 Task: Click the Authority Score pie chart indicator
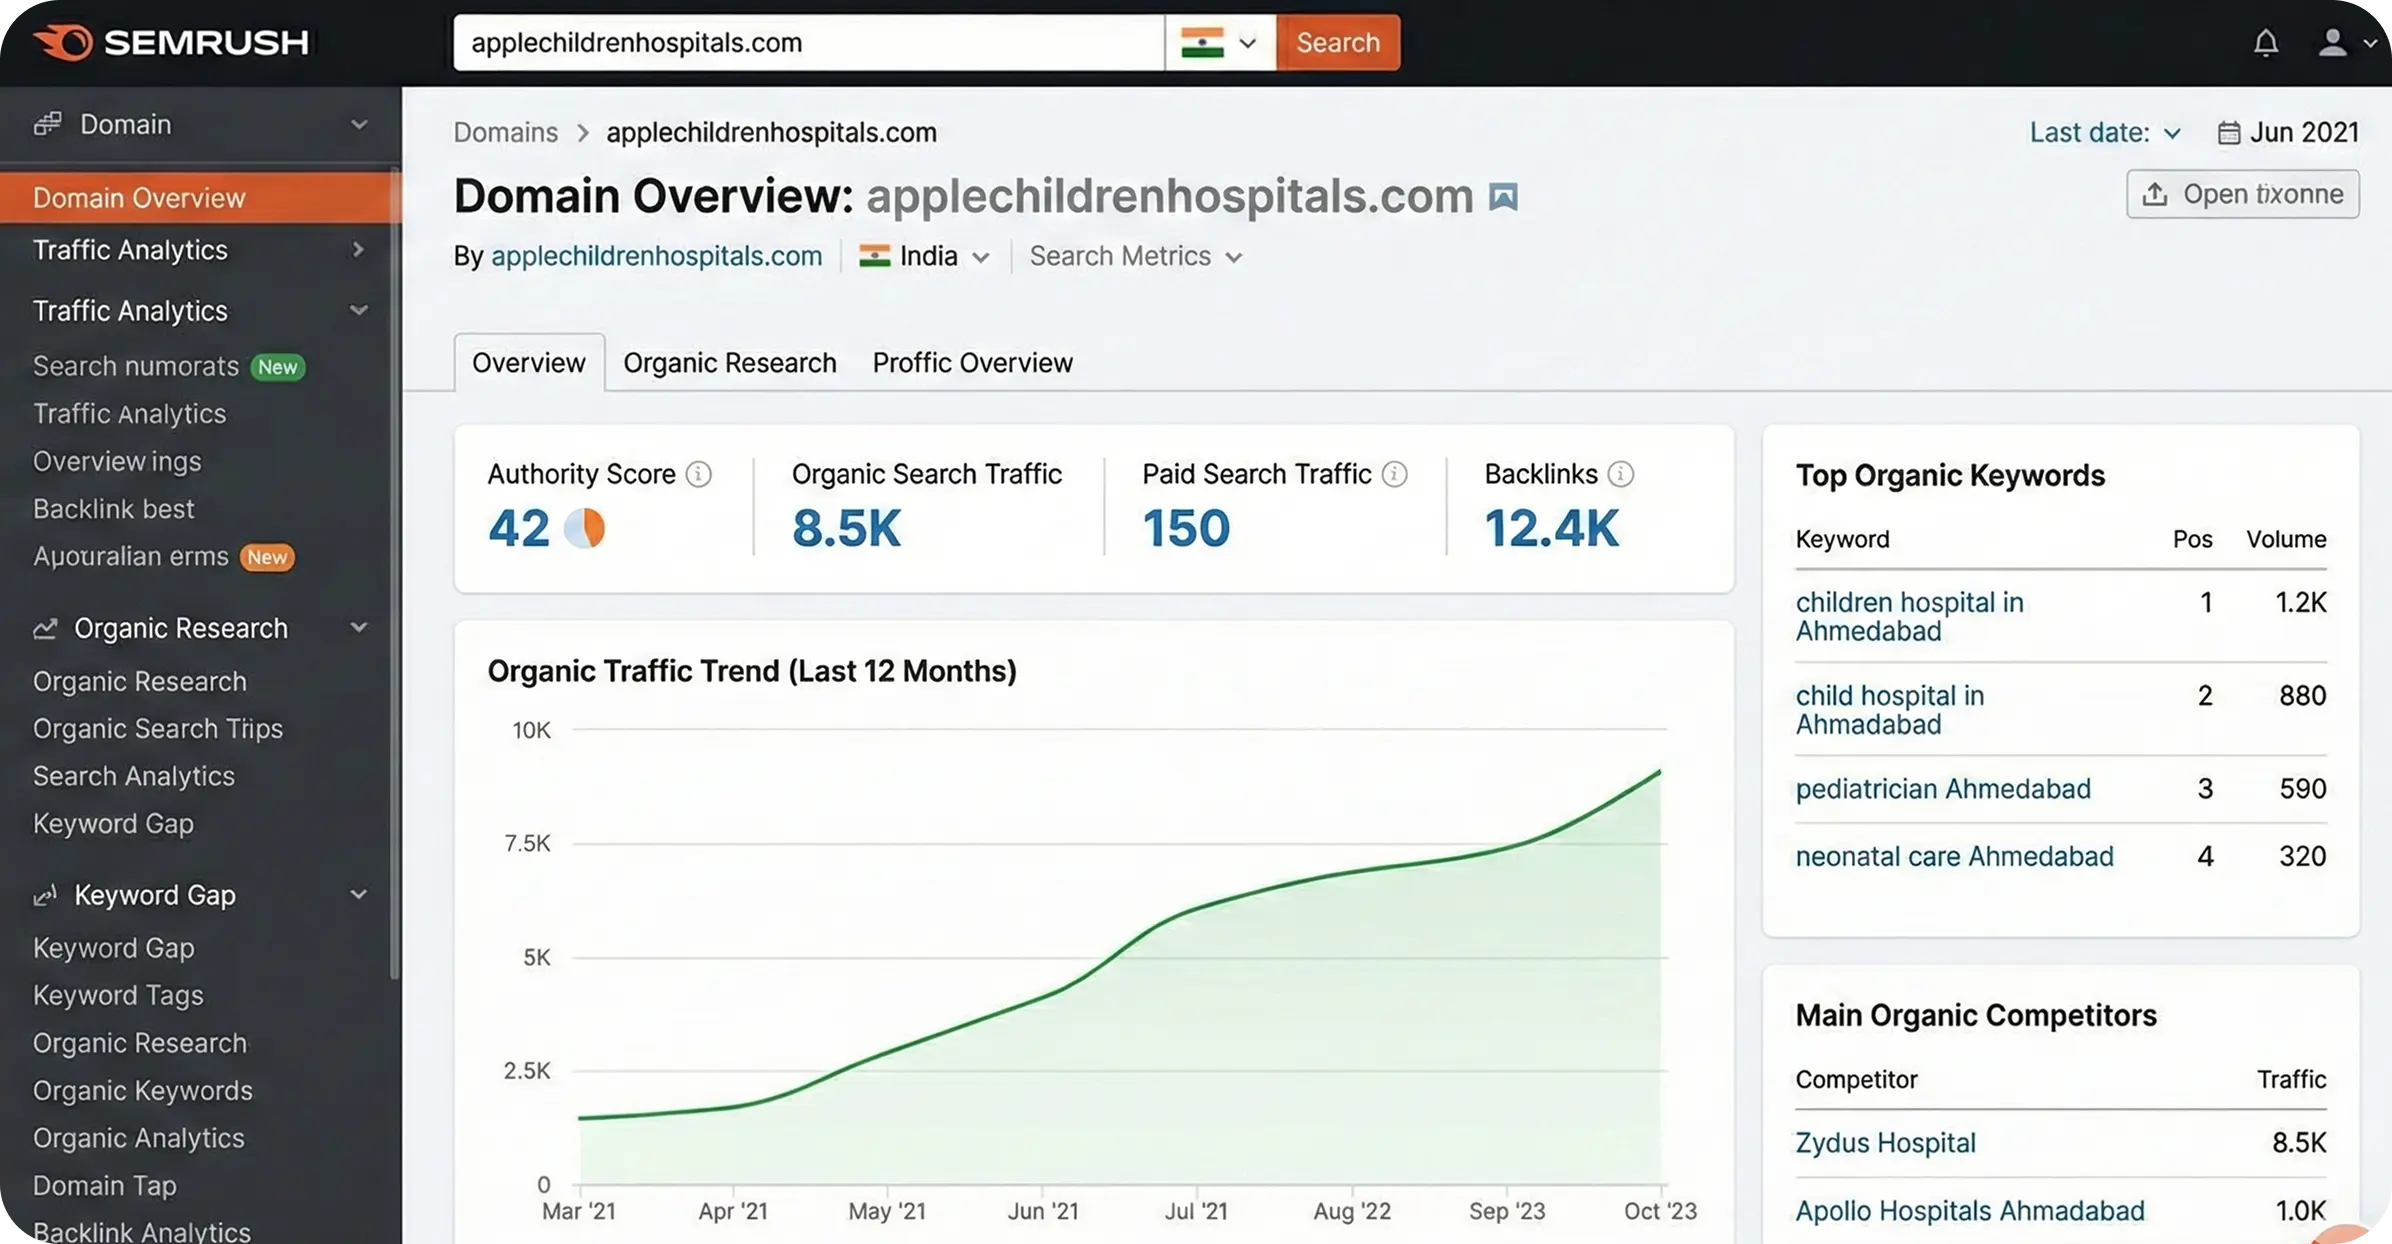pos(585,528)
